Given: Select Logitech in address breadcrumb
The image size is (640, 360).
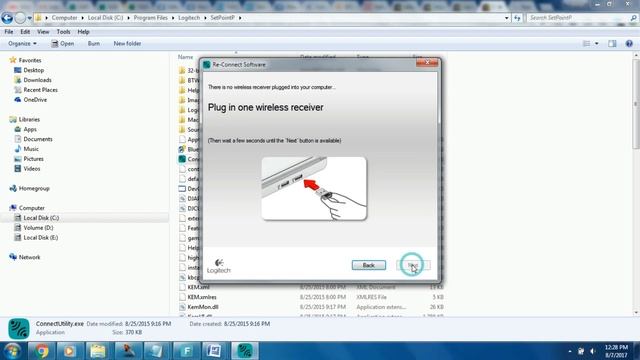Looking at the screenshot, I should tap(189, 18).
